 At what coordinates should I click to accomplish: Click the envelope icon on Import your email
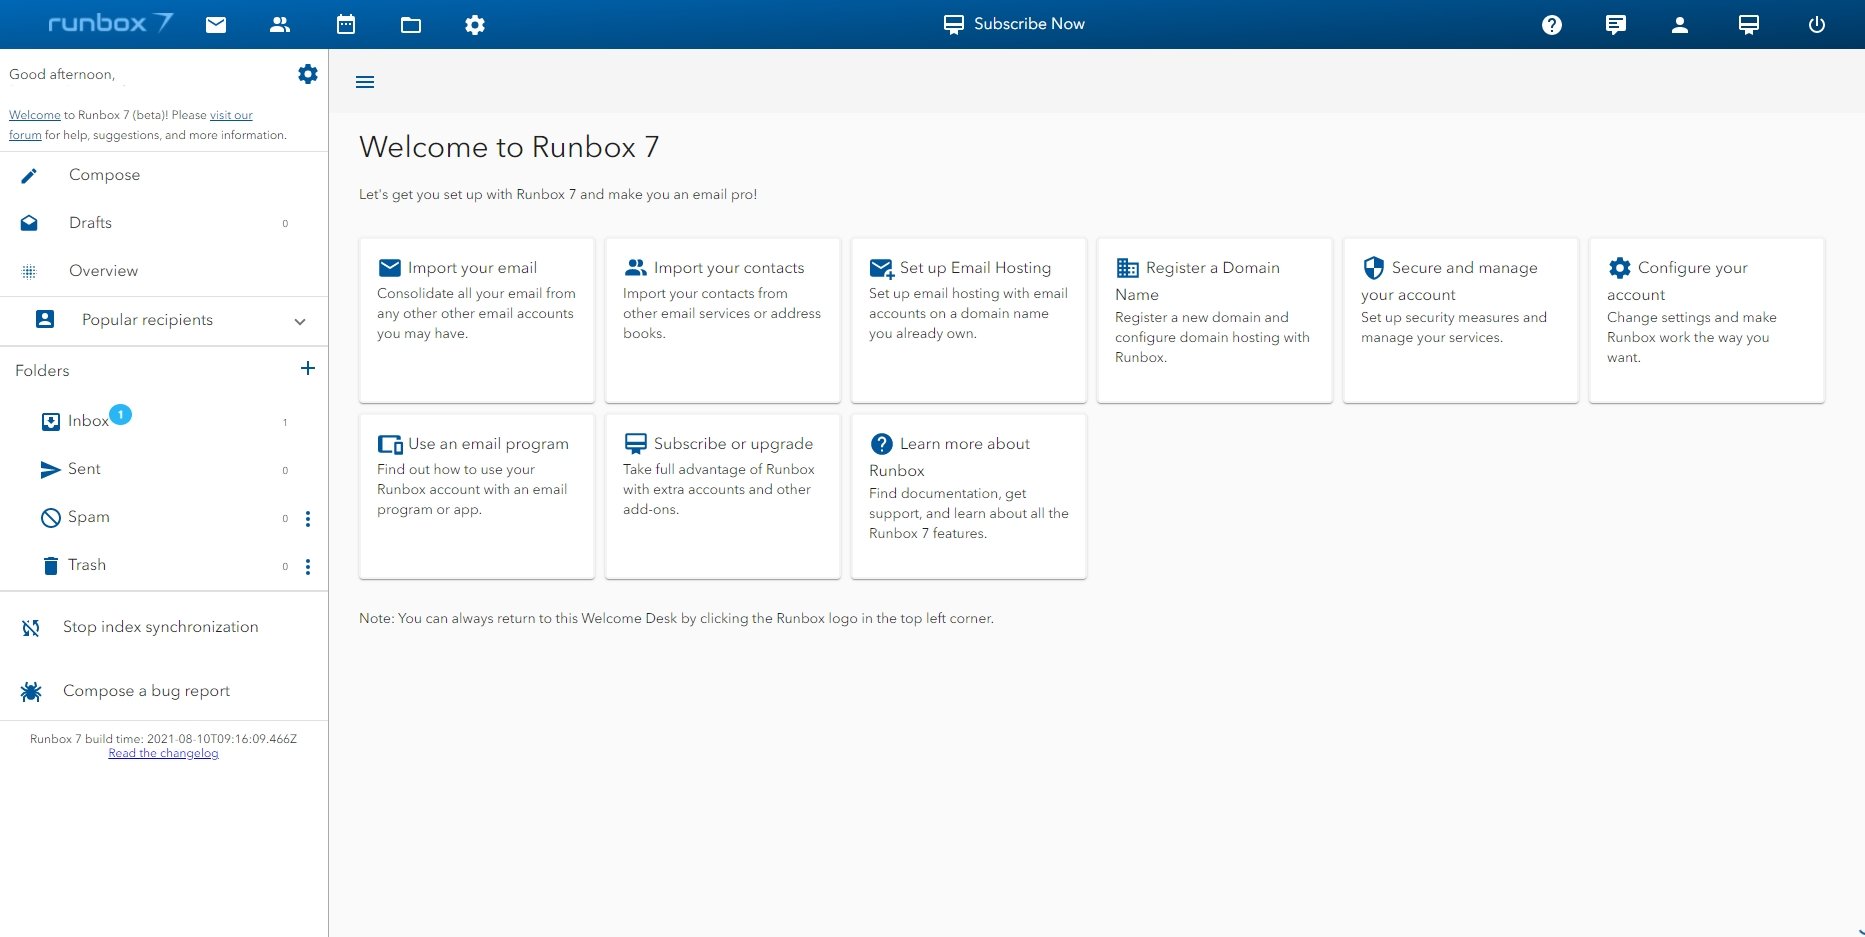coord(390,268)
